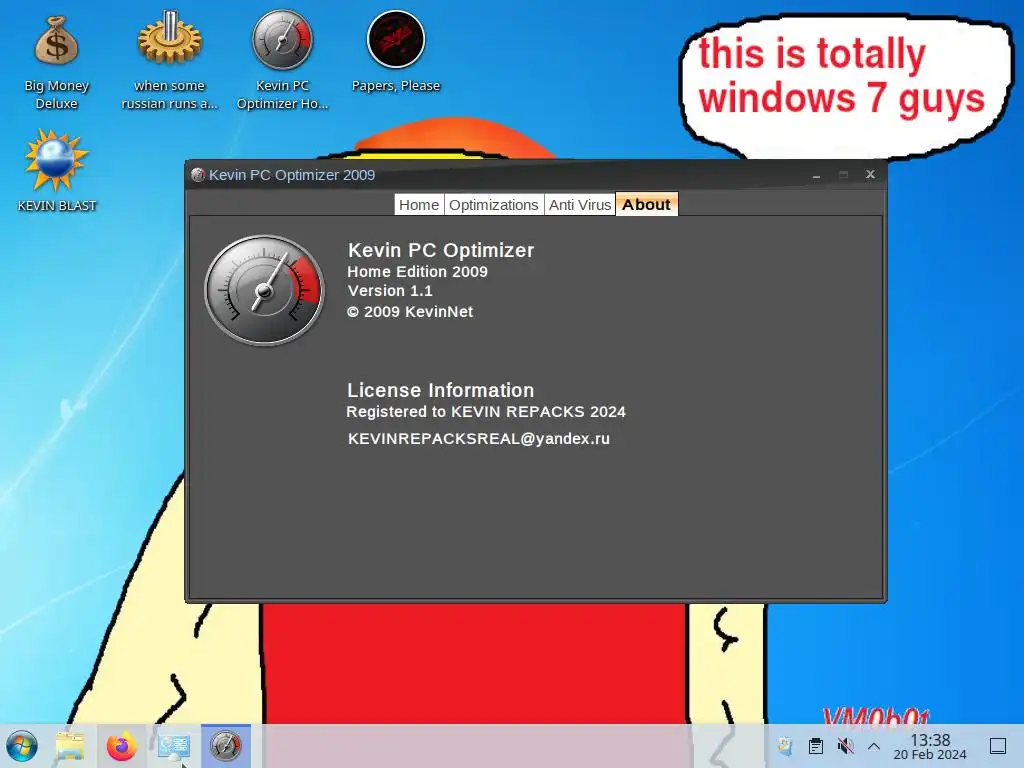
Task: Launch Firefox from the taskbar
Action: [x=121, y=746]
